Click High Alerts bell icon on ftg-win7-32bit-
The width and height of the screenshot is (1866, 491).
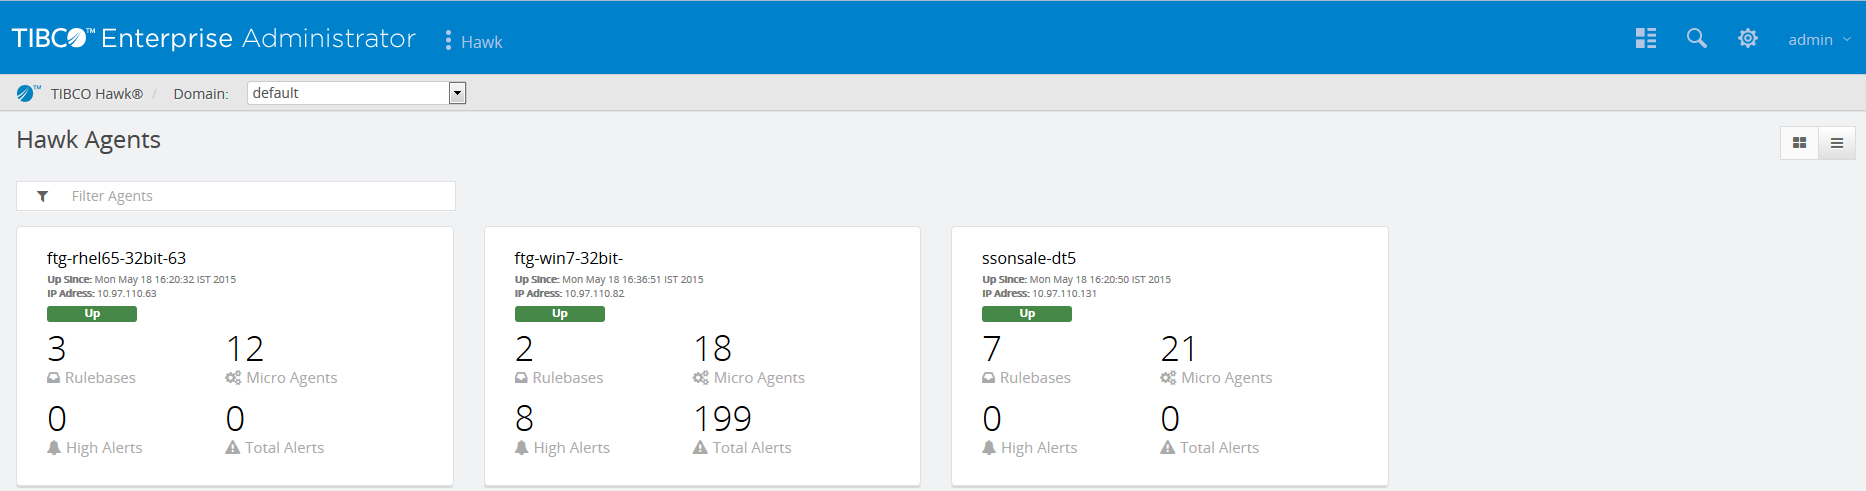[x=521, y=448]
